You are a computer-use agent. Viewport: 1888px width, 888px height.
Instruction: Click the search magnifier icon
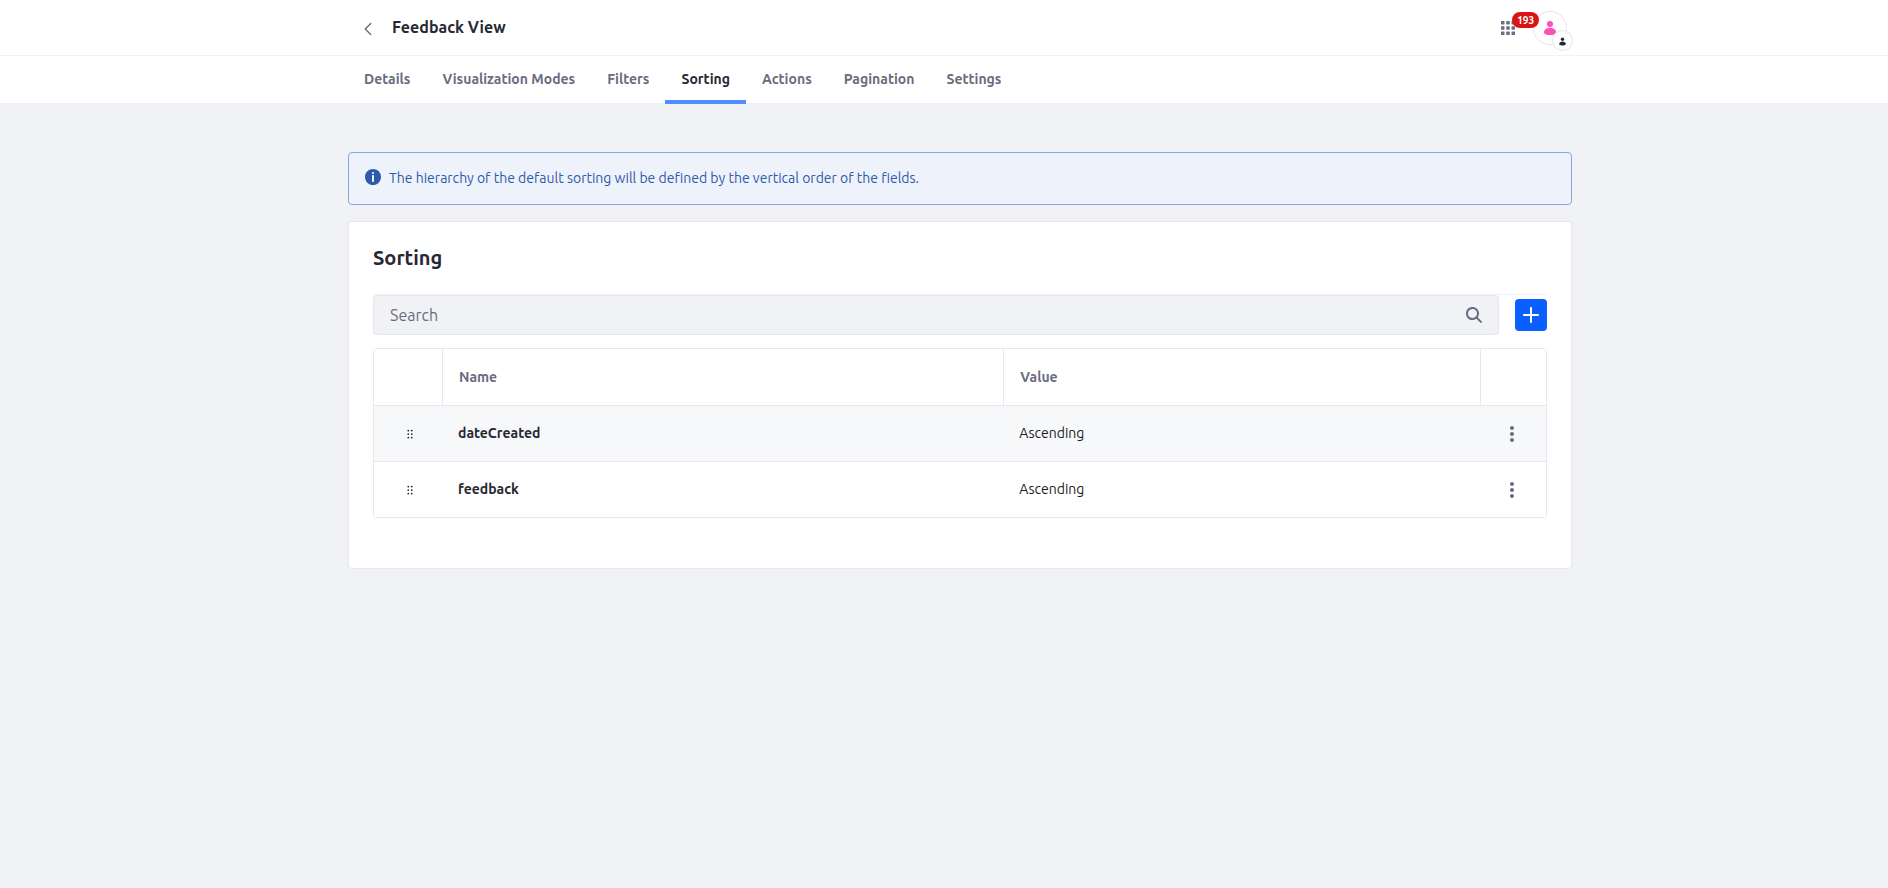pyautogui.click(x=1473, y=315)
